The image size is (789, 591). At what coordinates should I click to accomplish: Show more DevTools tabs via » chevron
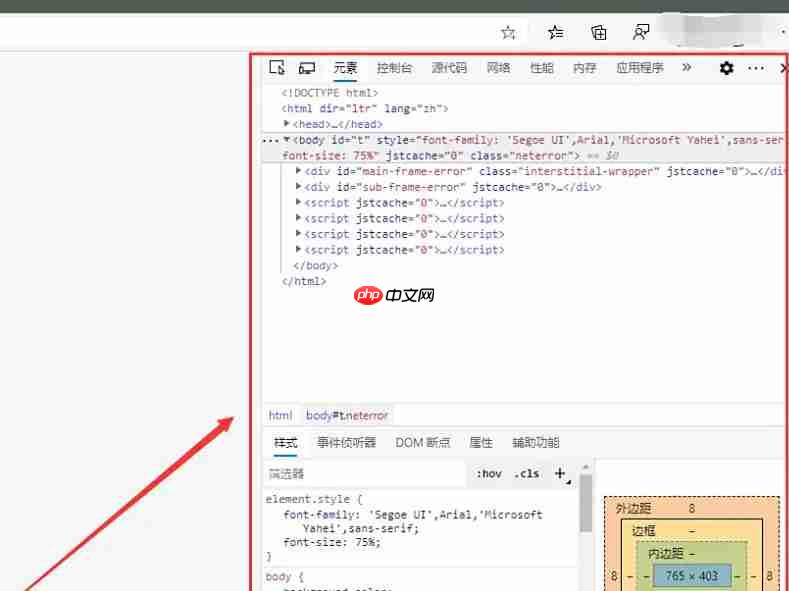tap(686, 68)
